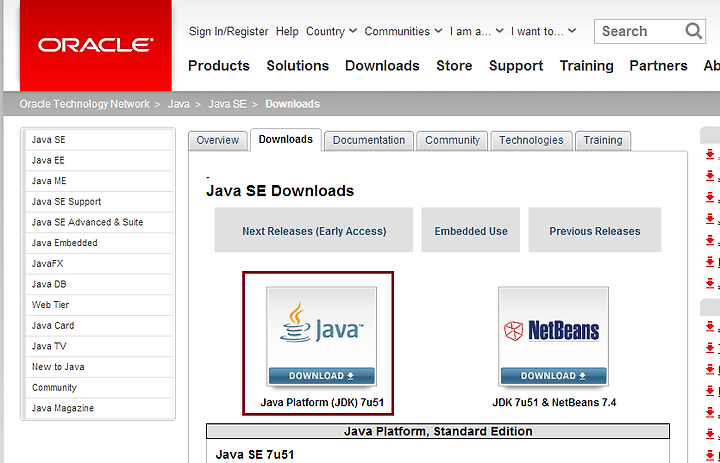This screenshot has height=463, width=720.
Task: Go to Oracle Technology Network breadcrumb
Action: click(x=84, y=104)
